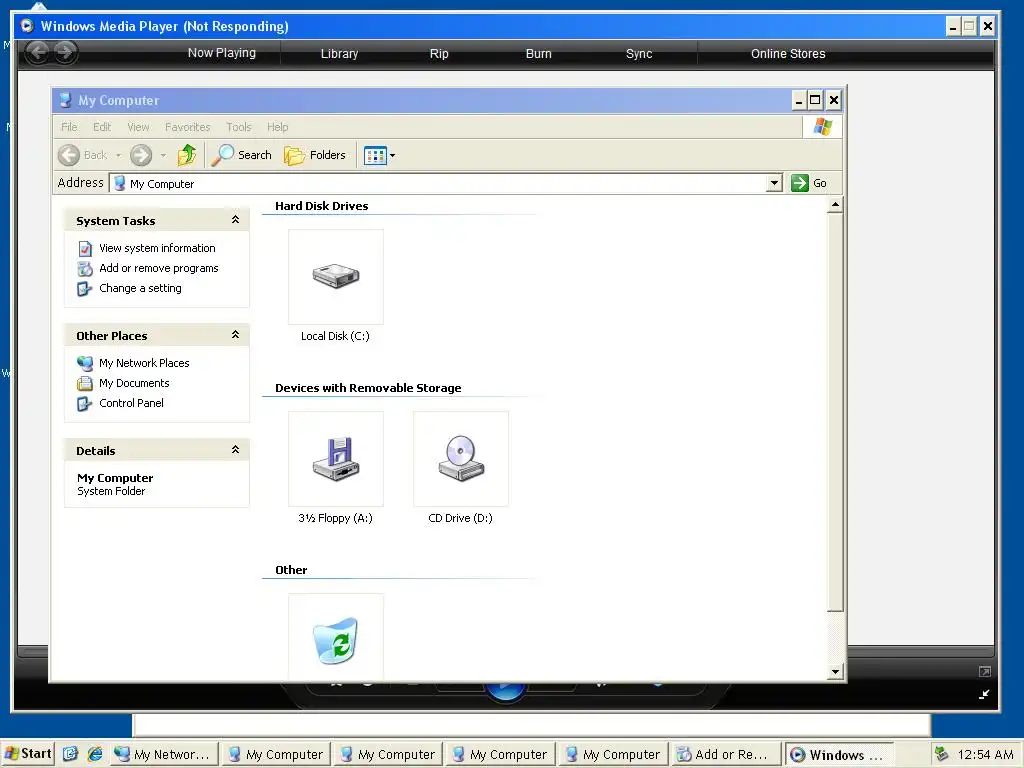The height and width of the screenshot is (768, 1024).
Task: Launch Internet Explorer from quick launch
Action: [95, 754]
